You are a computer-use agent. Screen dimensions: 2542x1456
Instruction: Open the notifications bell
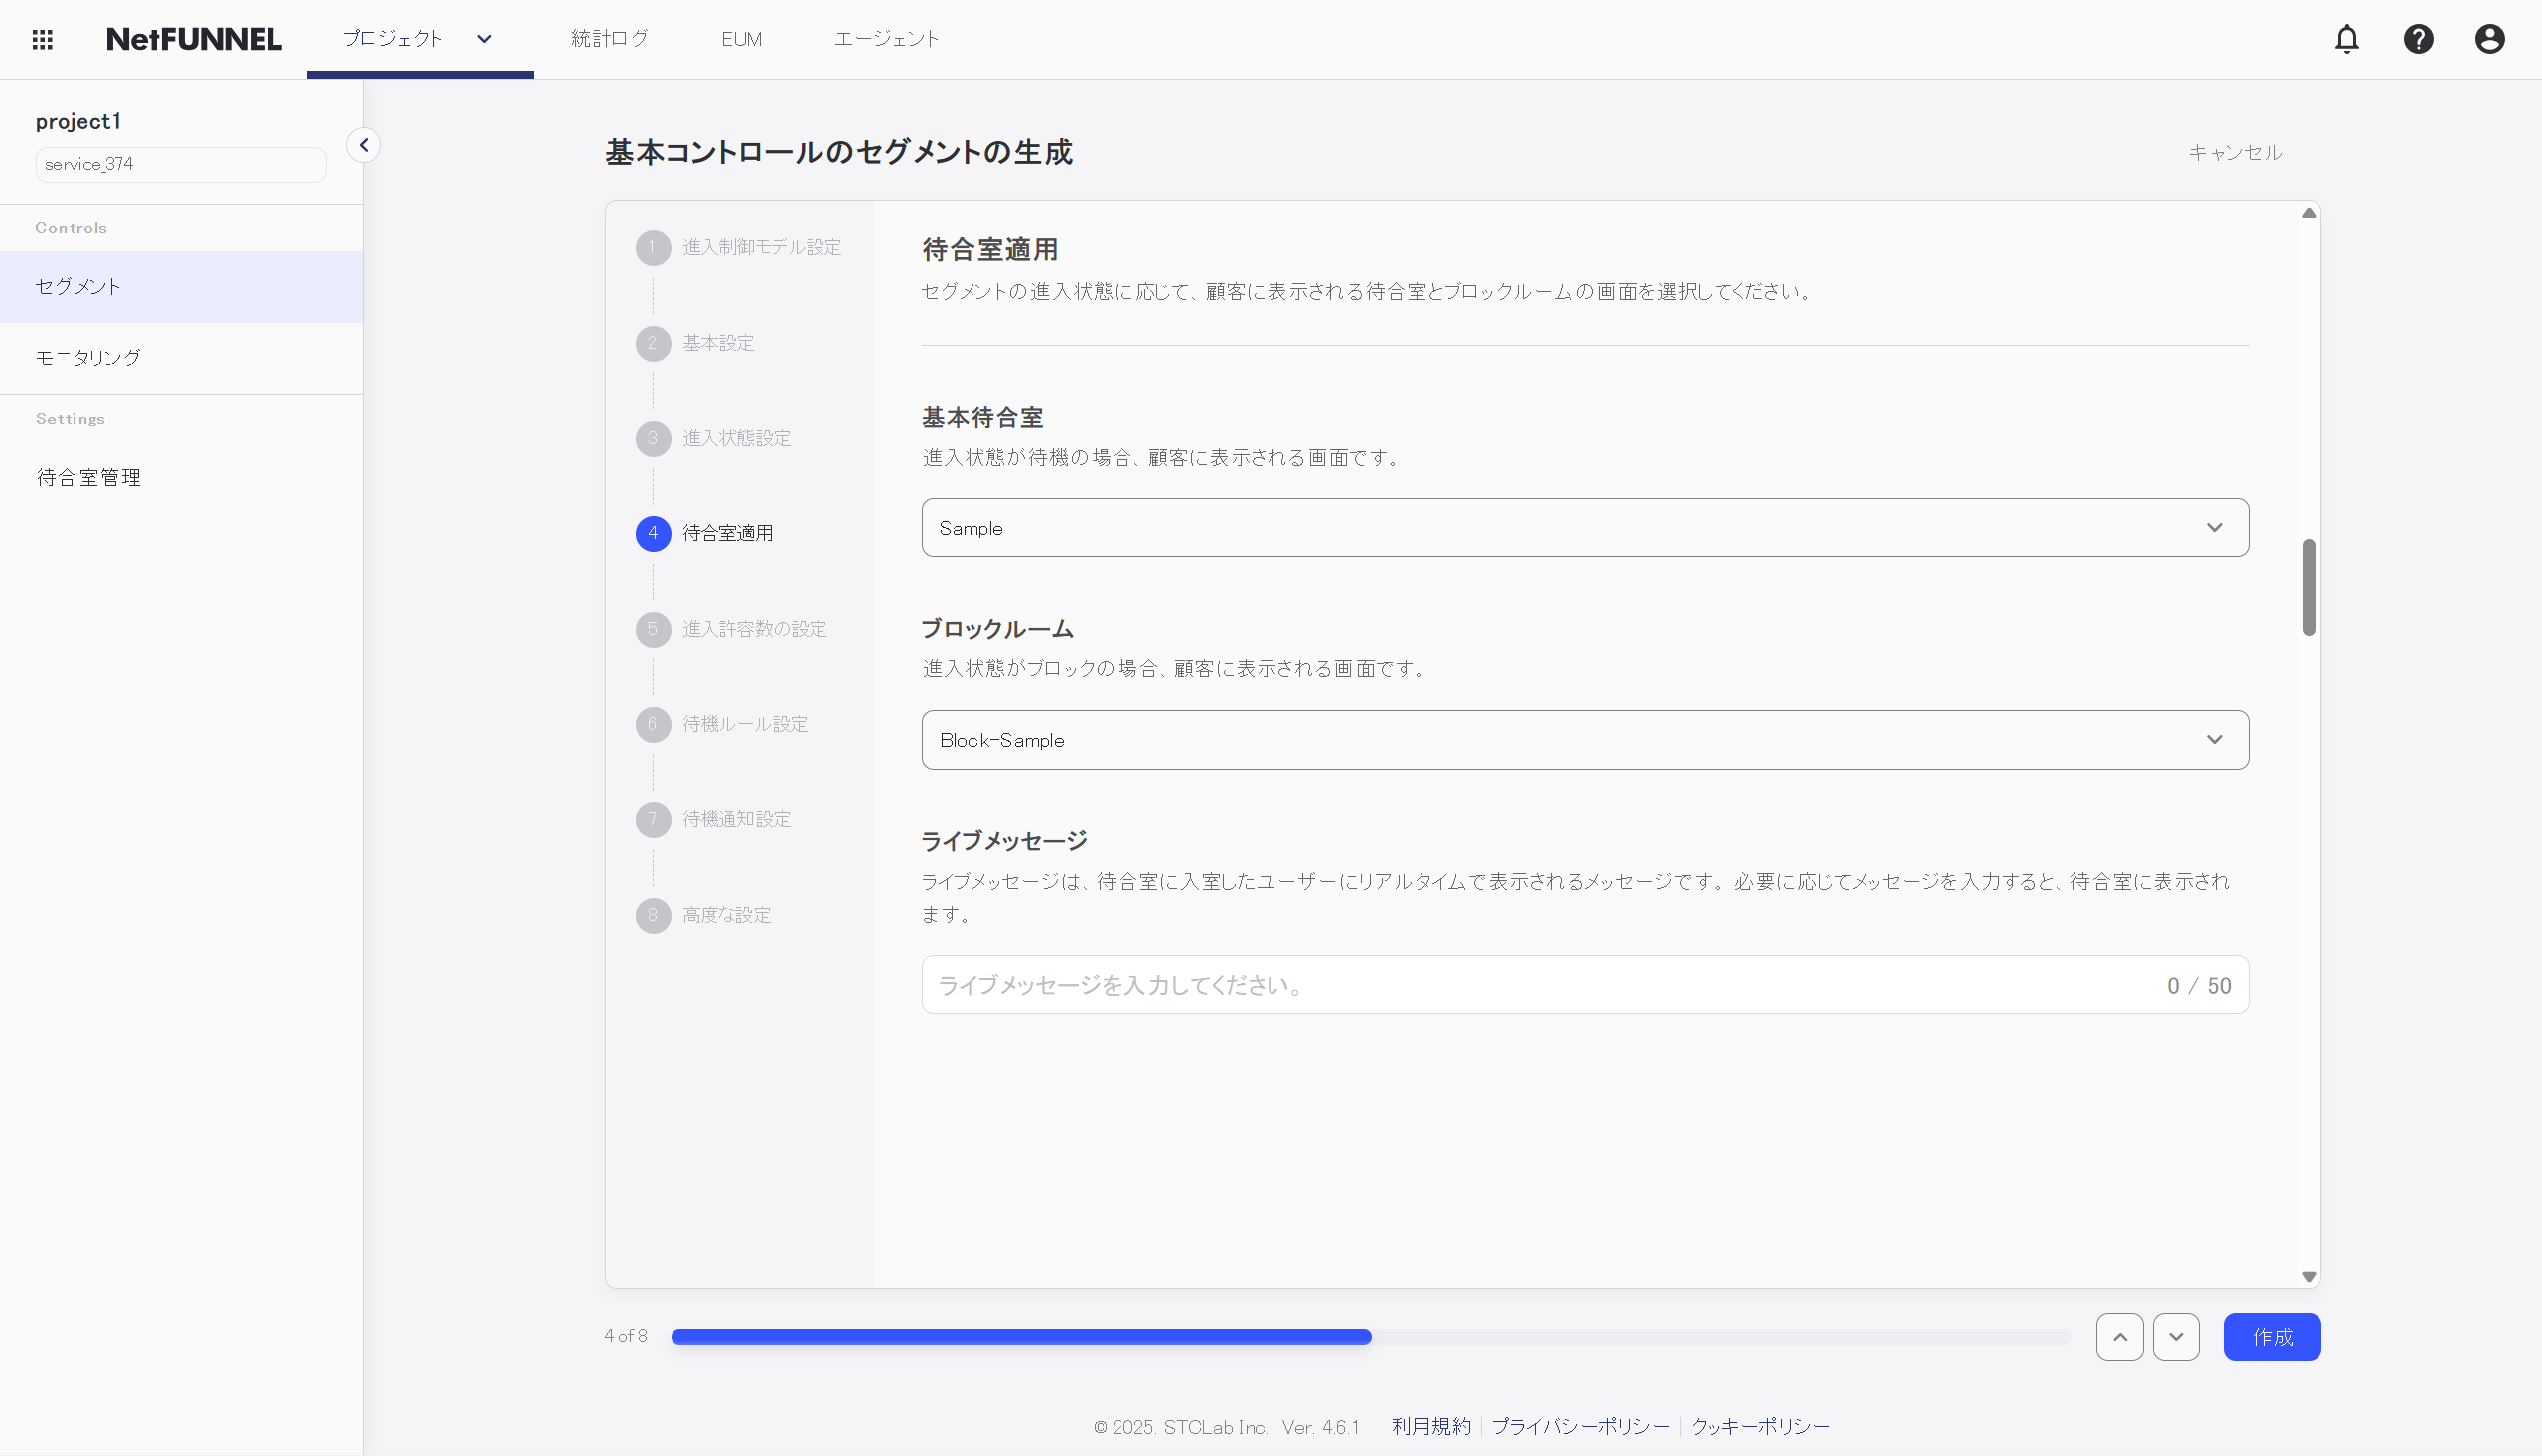pos(2347,38)
